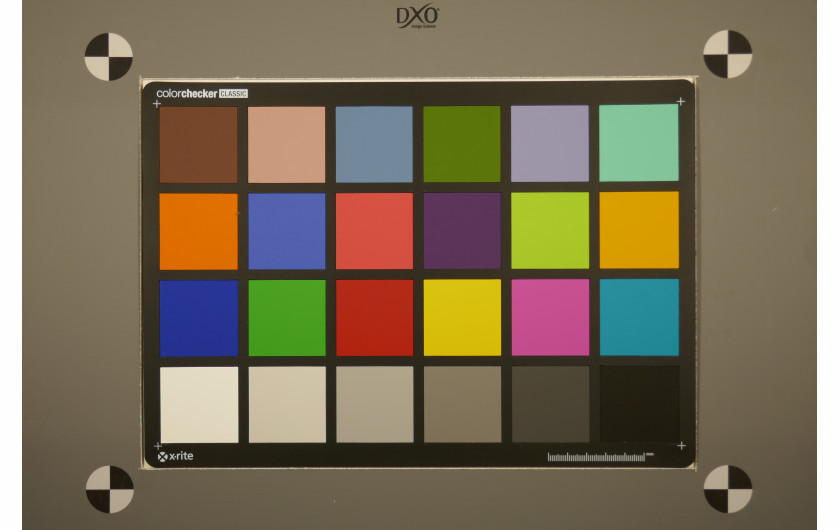Click the dark purple patch
Screen dimensions: 840x530
(462, 230)
